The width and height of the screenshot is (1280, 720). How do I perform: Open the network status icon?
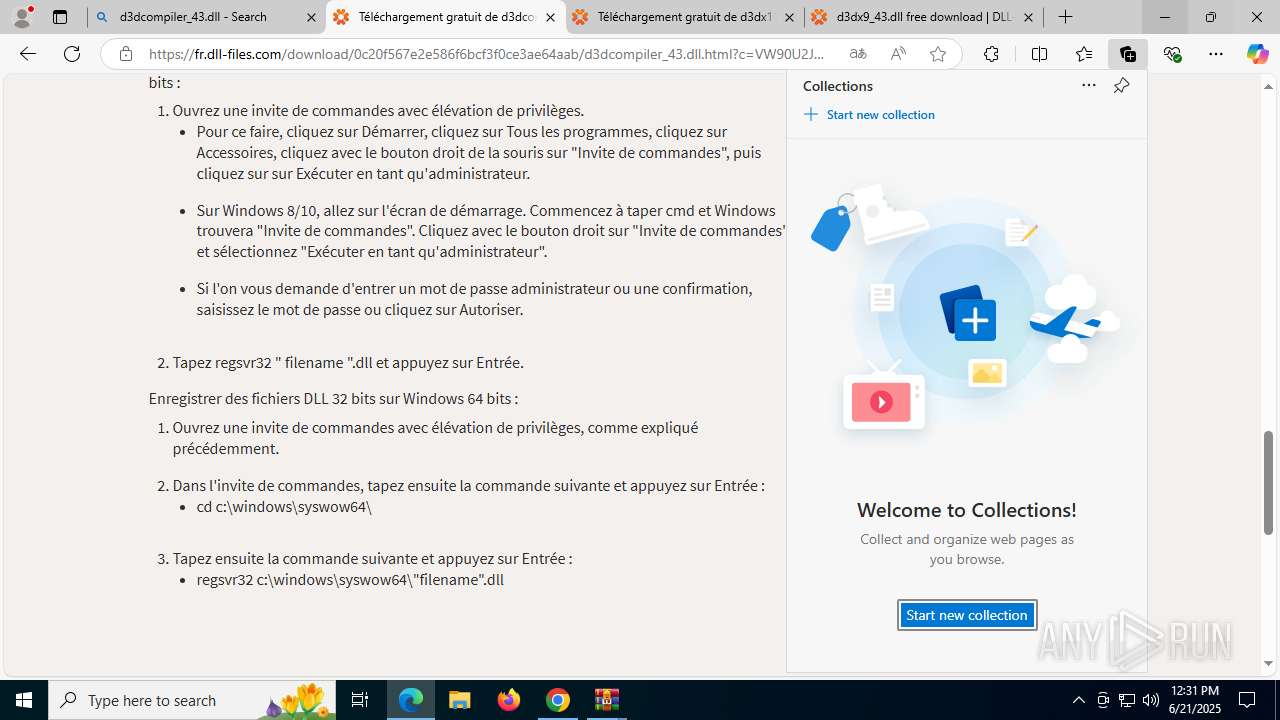[1126, 700]
